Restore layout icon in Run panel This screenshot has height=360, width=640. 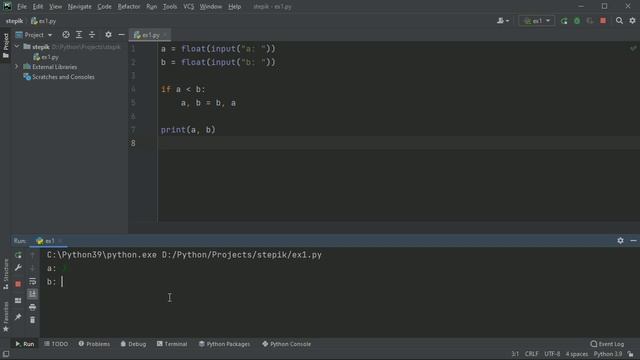(x=18, y=300)
